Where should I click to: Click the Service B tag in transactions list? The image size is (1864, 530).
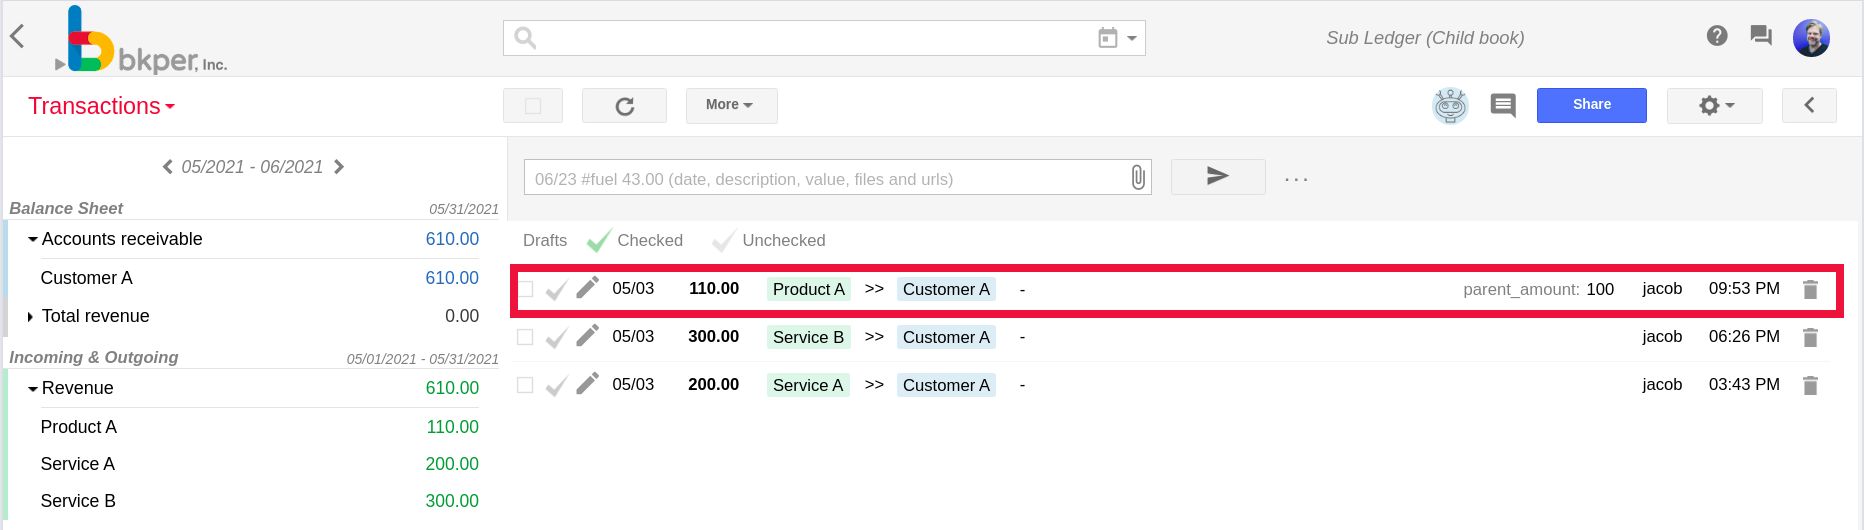point(808,337)
